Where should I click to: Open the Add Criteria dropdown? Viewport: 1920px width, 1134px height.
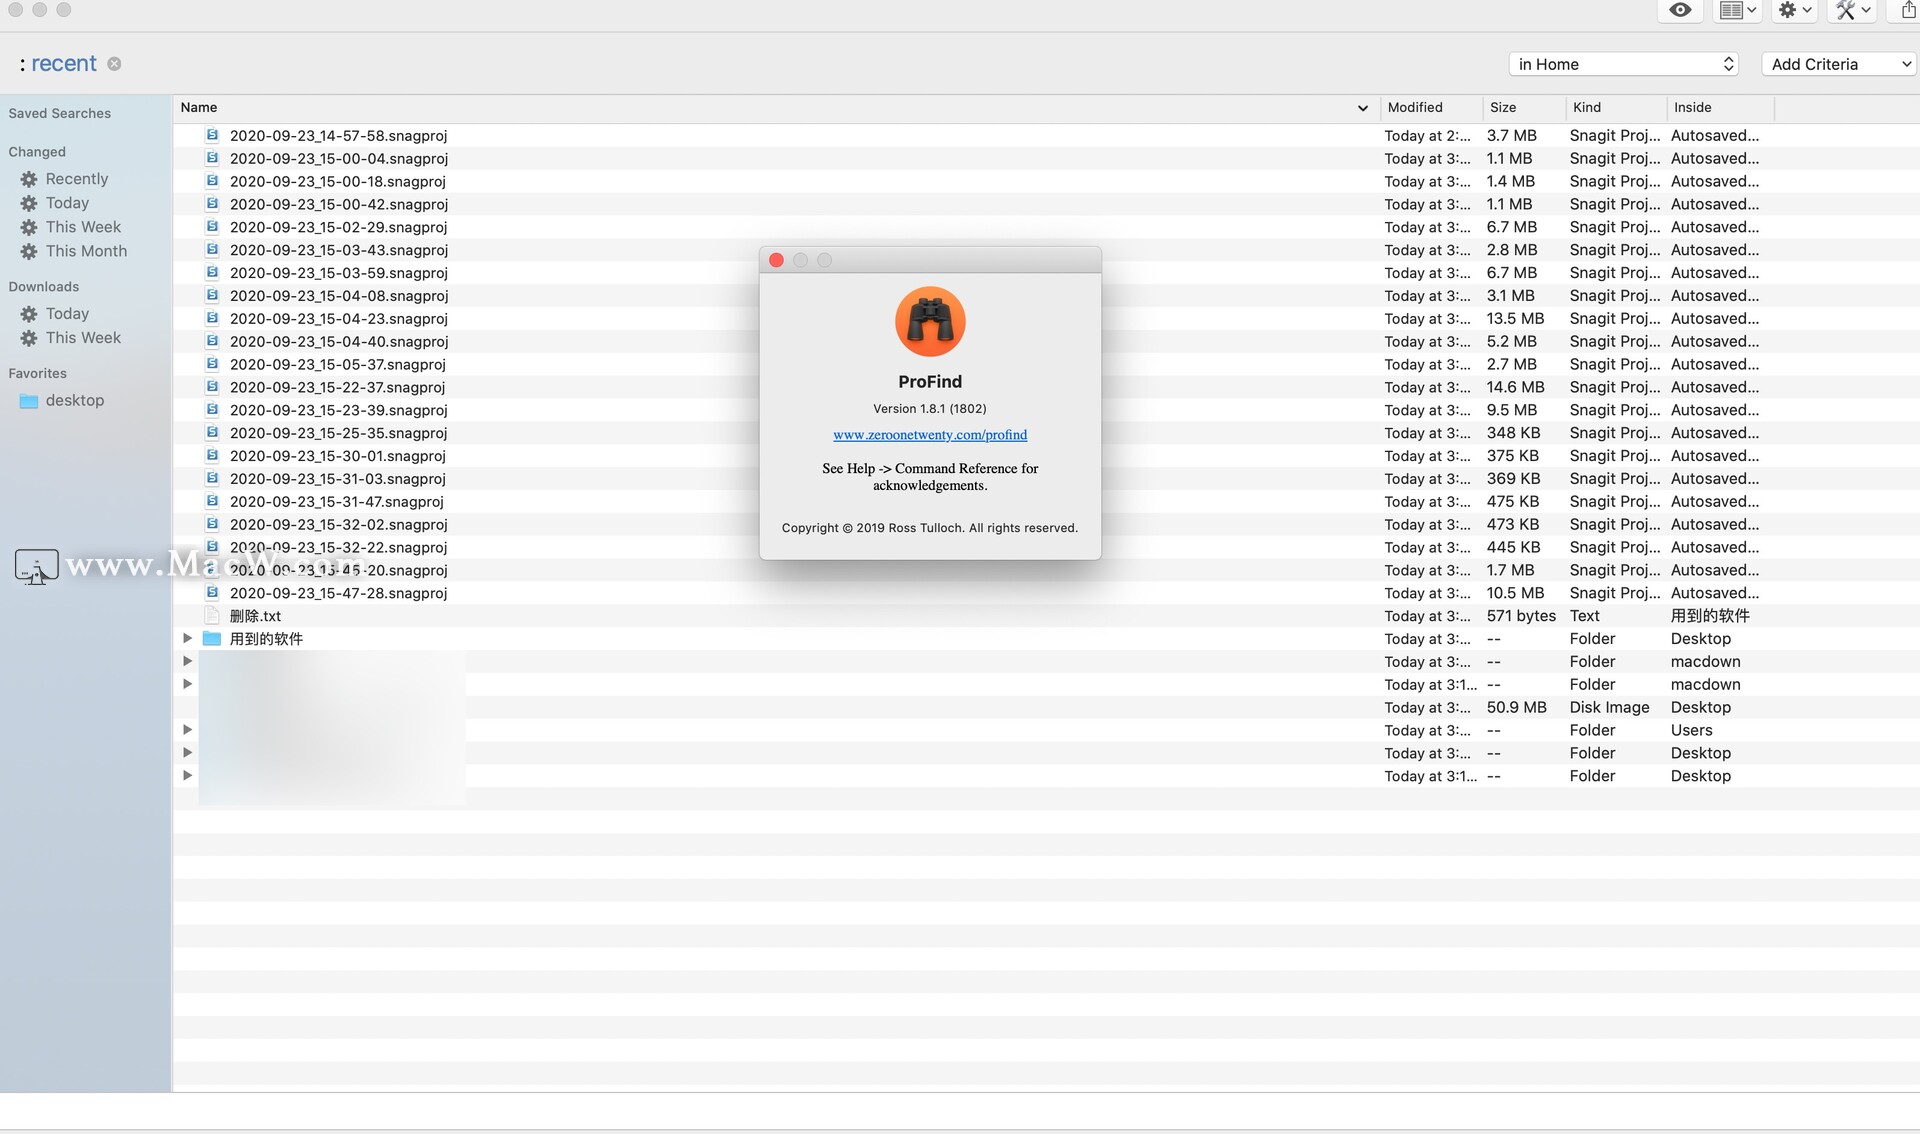pos(1839,64)
